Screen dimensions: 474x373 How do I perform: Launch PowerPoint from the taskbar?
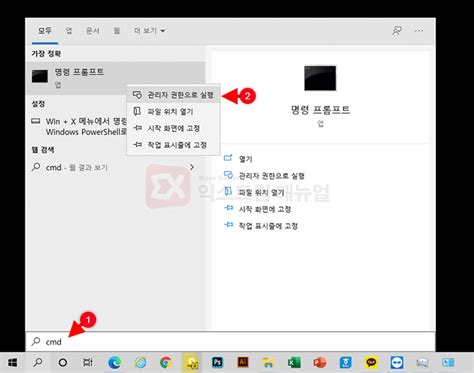[x=320, y=362]
